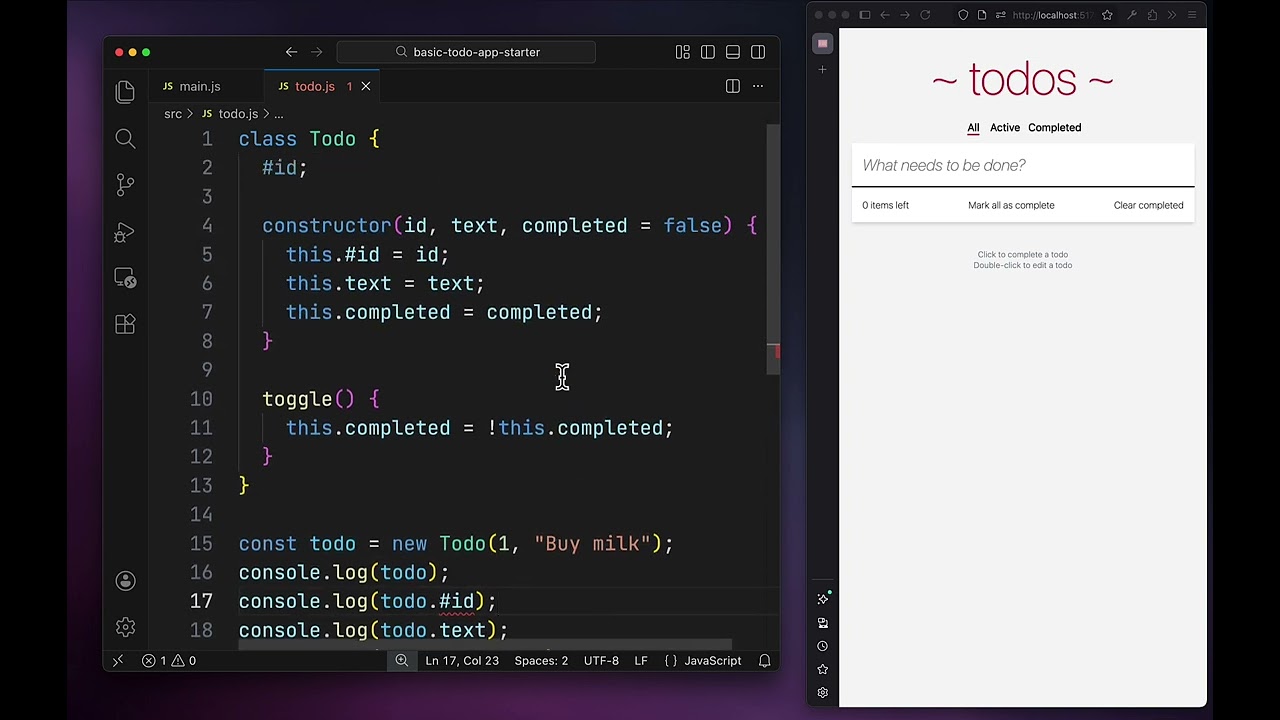Image resolution: width=1280 pixels, height=720 pixels.
Task: Open Problems from errors and warnings count
Action: point(168,660)
